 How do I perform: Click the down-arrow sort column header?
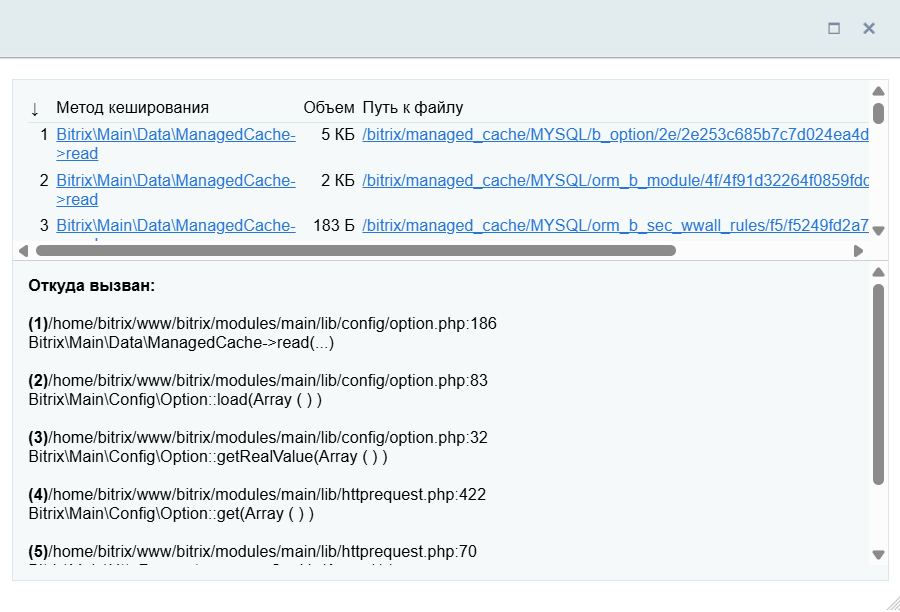35,108
